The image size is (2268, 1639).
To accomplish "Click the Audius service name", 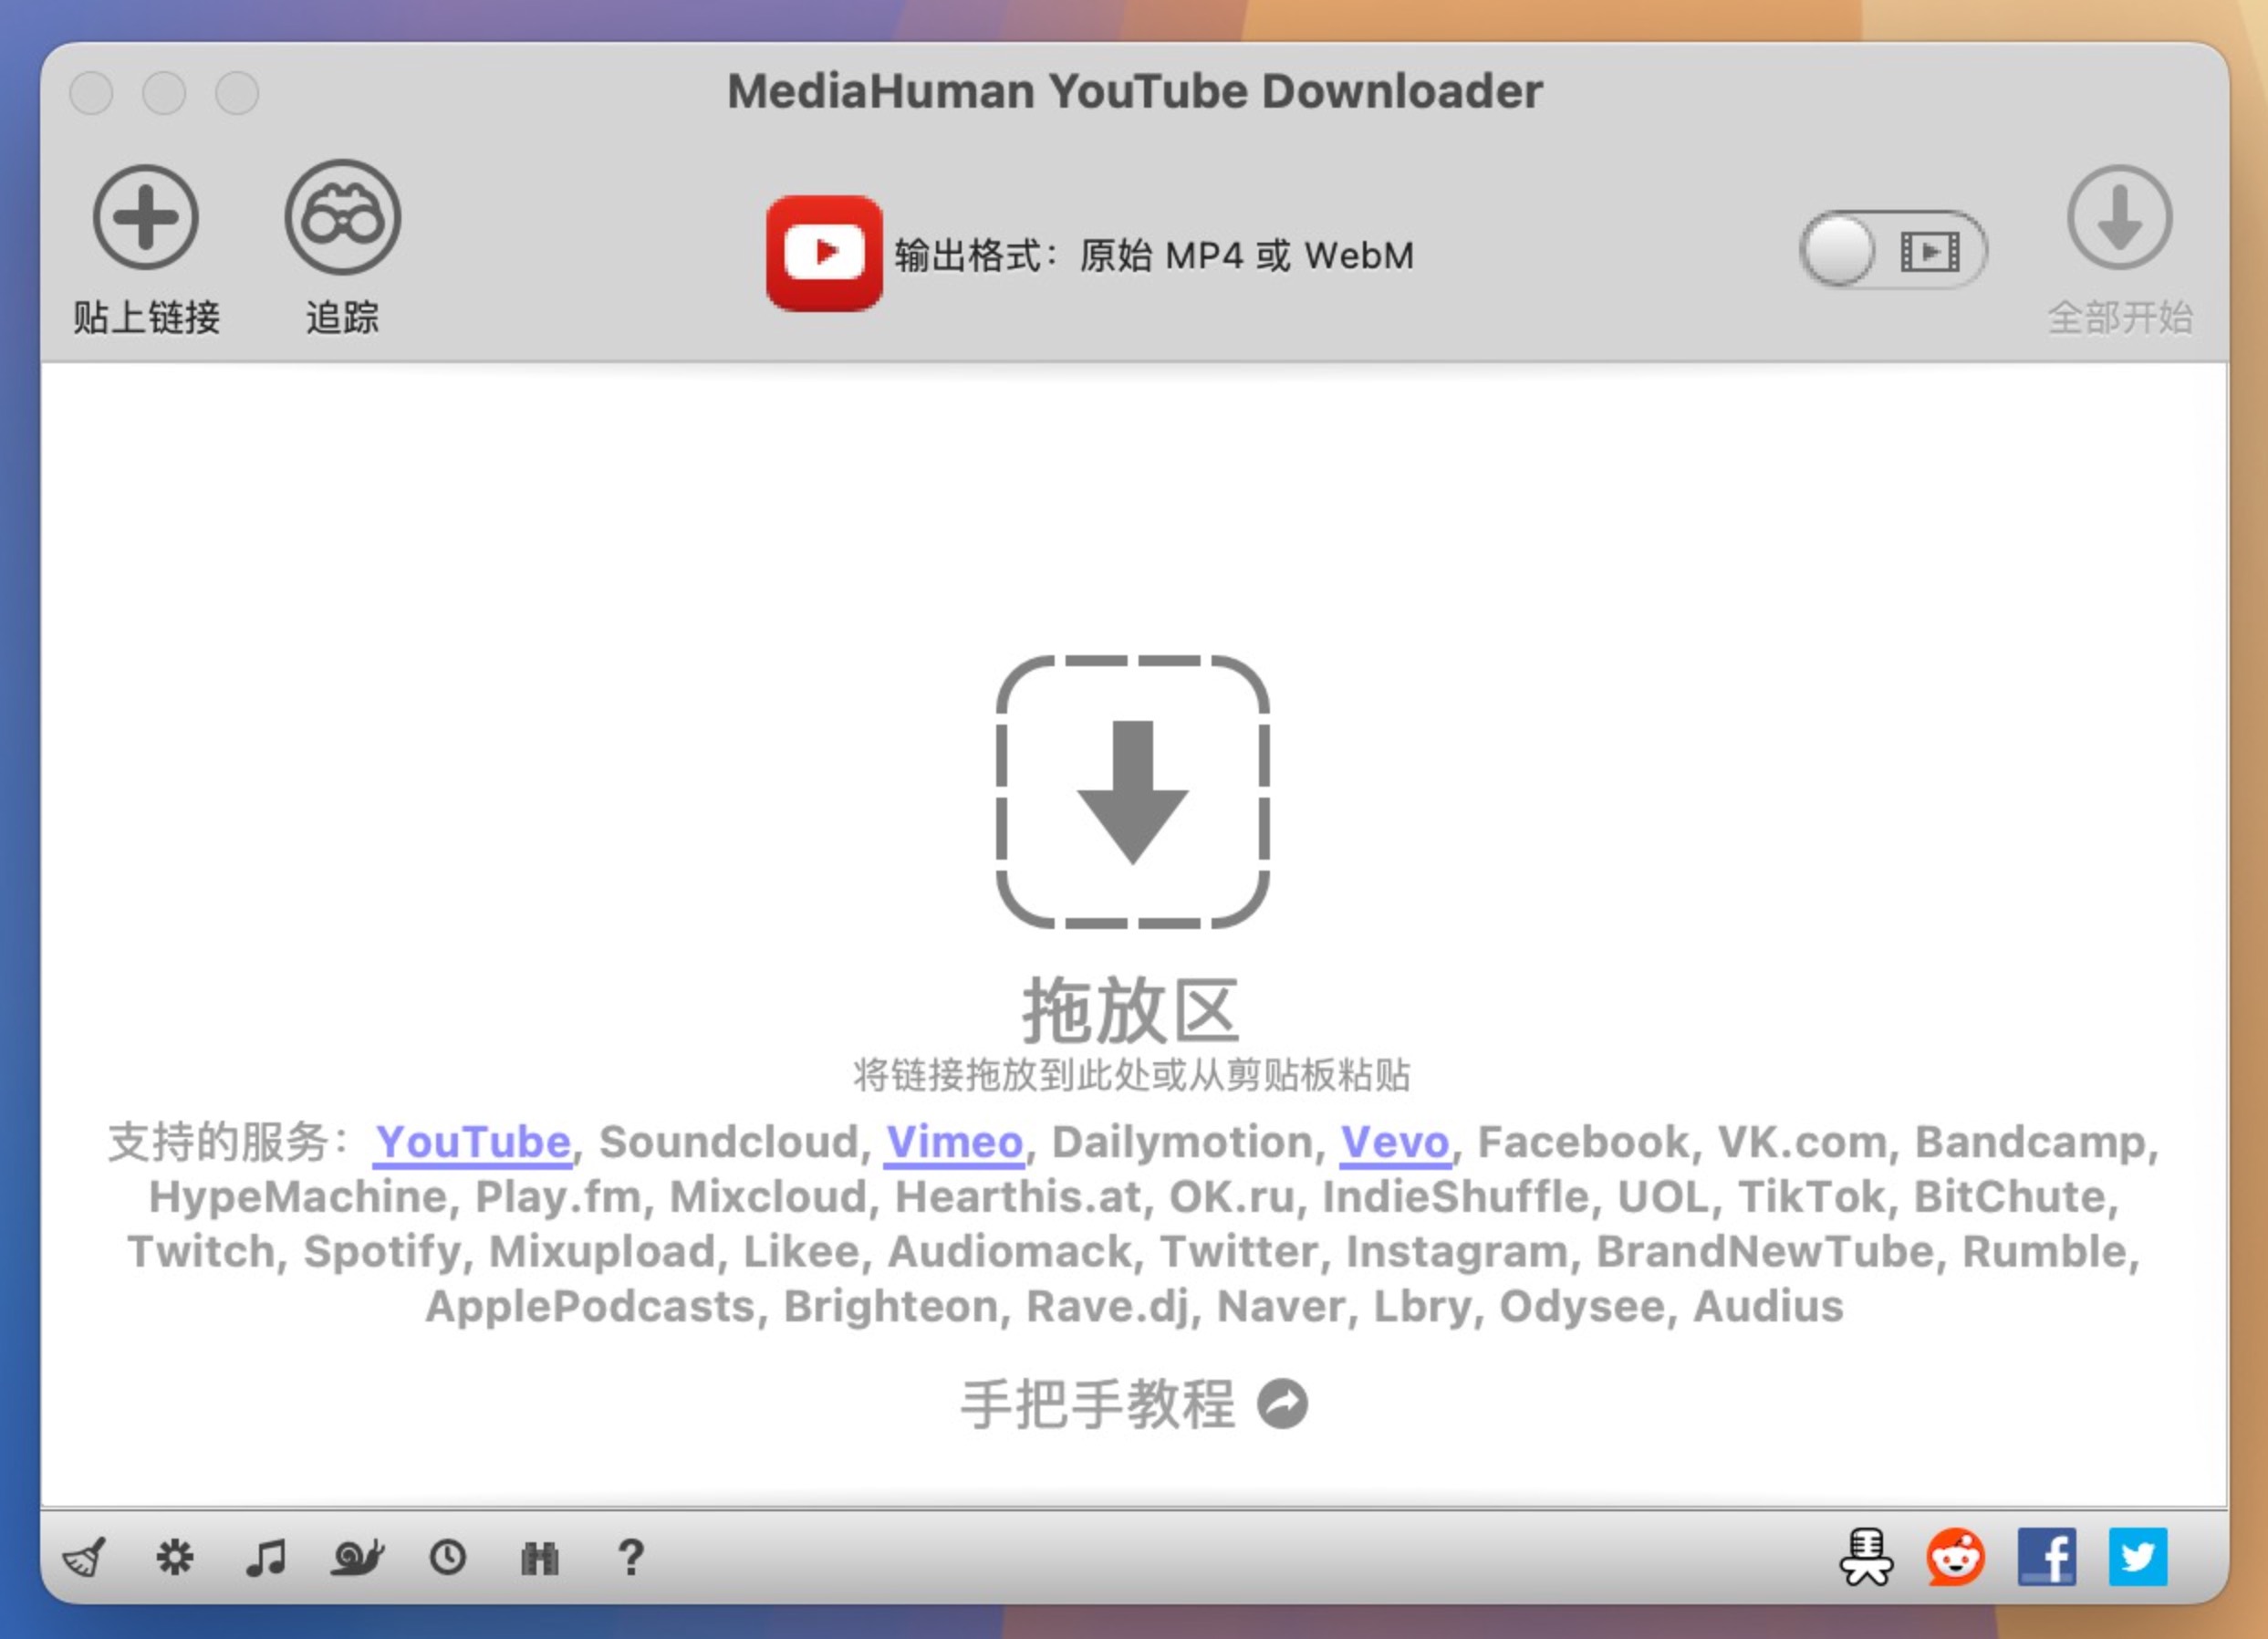I will point(1768,1306).
